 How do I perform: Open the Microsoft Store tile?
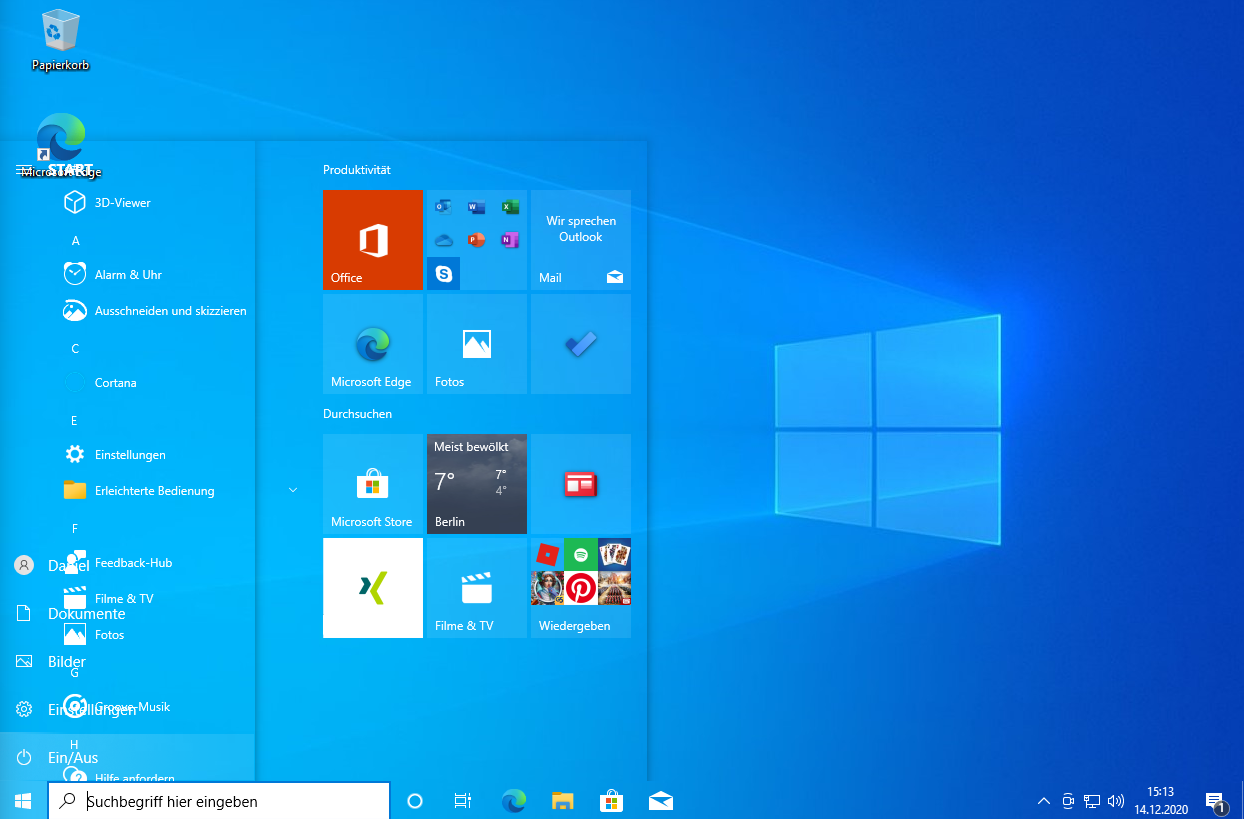click(x=373, y=484)
